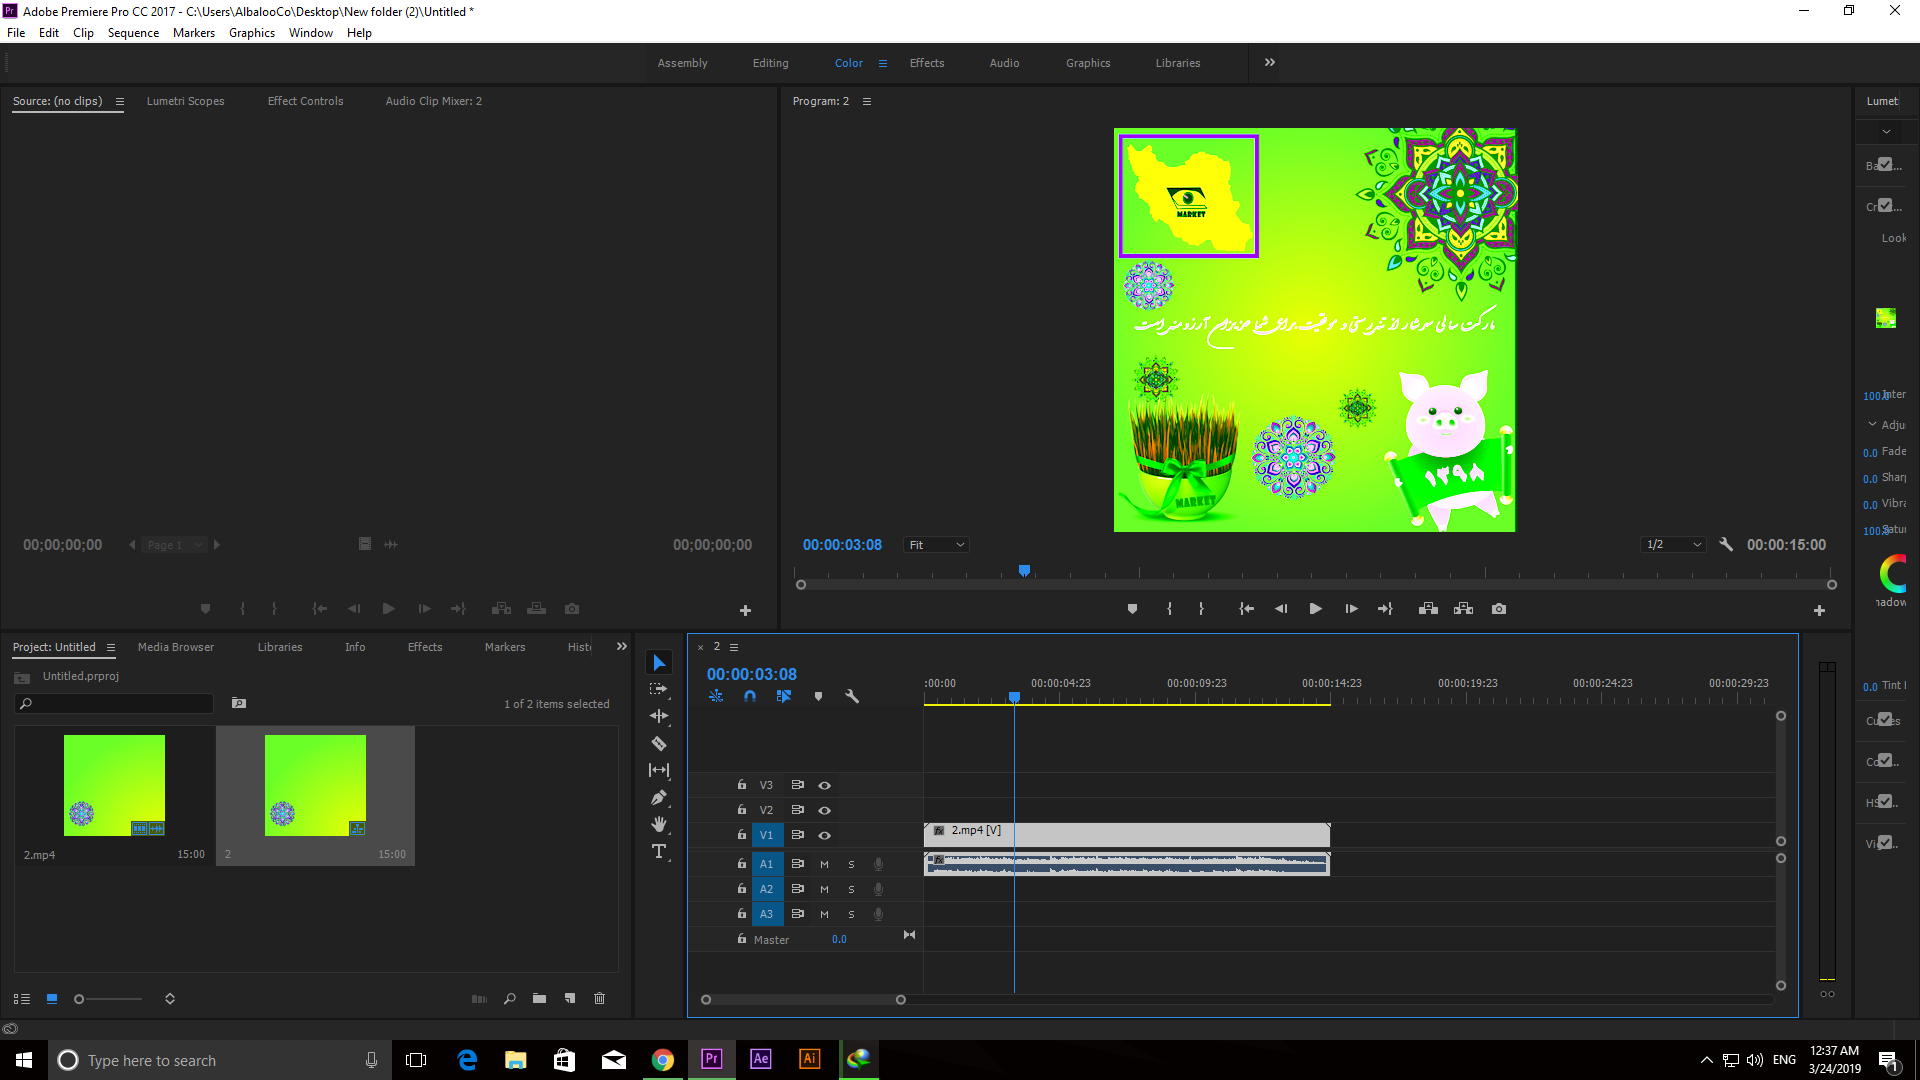
Task: Switch to the Effects workspace tab
Action: [x=926, y=62]
